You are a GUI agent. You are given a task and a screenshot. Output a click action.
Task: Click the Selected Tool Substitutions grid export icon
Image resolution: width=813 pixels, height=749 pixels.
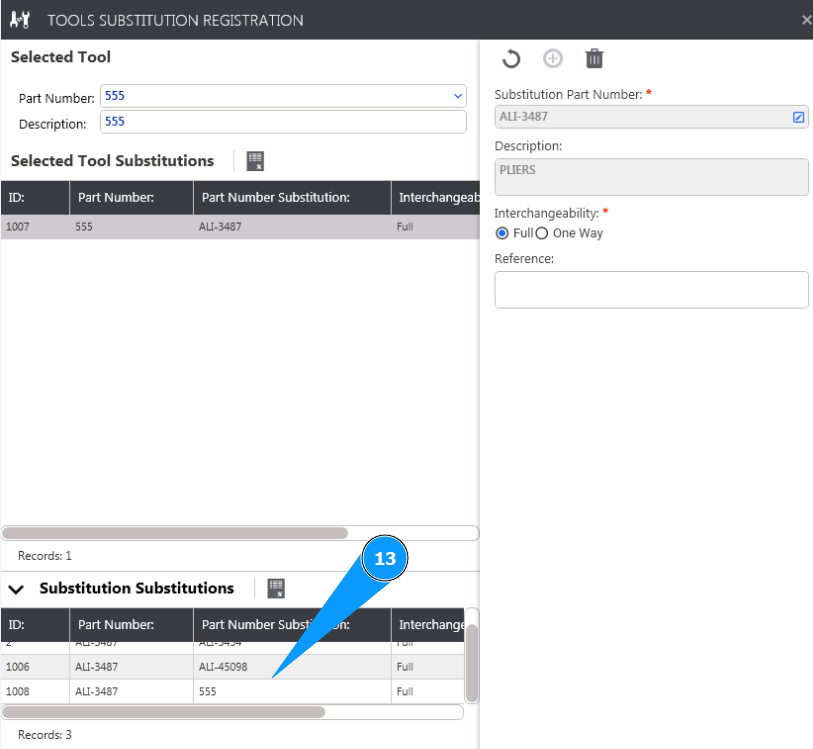[x=255, y=161]
